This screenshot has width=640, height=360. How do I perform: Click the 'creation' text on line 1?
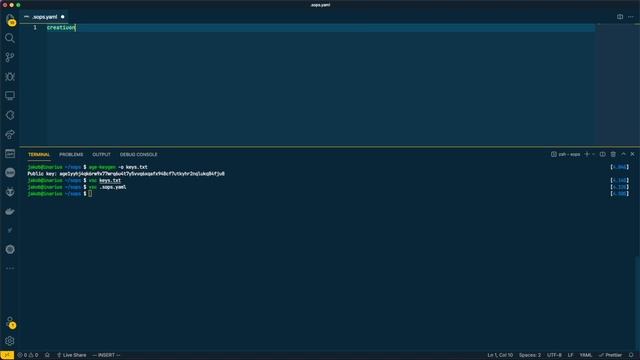click(x=61, y=28)
